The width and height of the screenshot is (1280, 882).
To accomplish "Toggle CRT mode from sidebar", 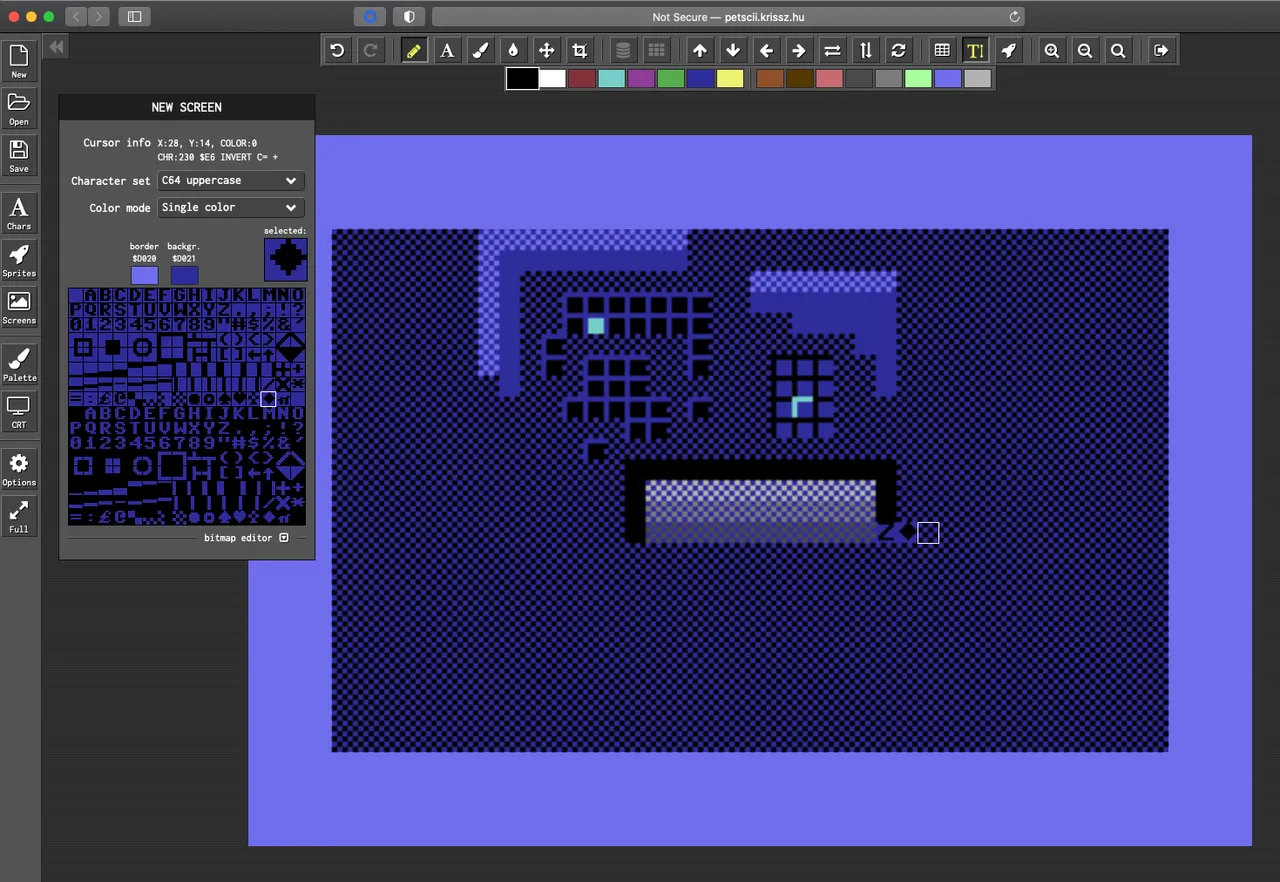I will click(19, 412).
